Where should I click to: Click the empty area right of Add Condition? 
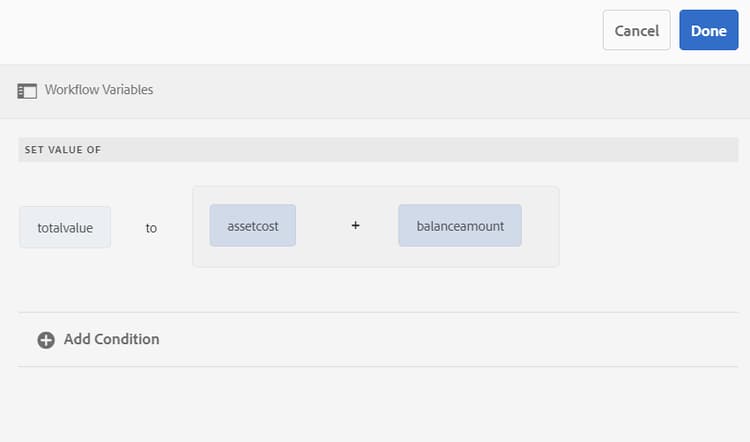450,339
